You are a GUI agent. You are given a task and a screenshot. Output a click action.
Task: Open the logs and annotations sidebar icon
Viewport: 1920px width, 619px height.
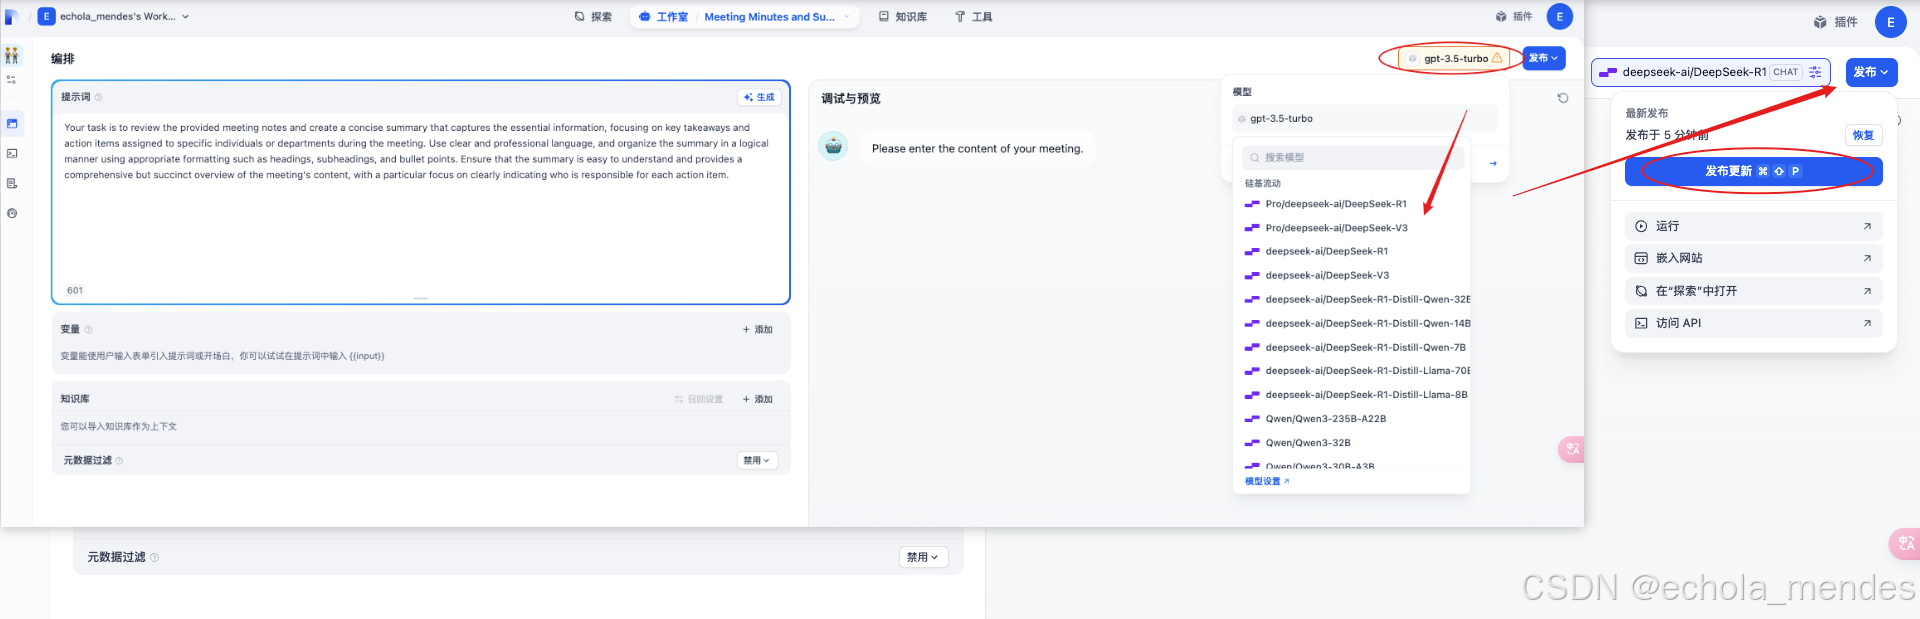click(12, 184)
